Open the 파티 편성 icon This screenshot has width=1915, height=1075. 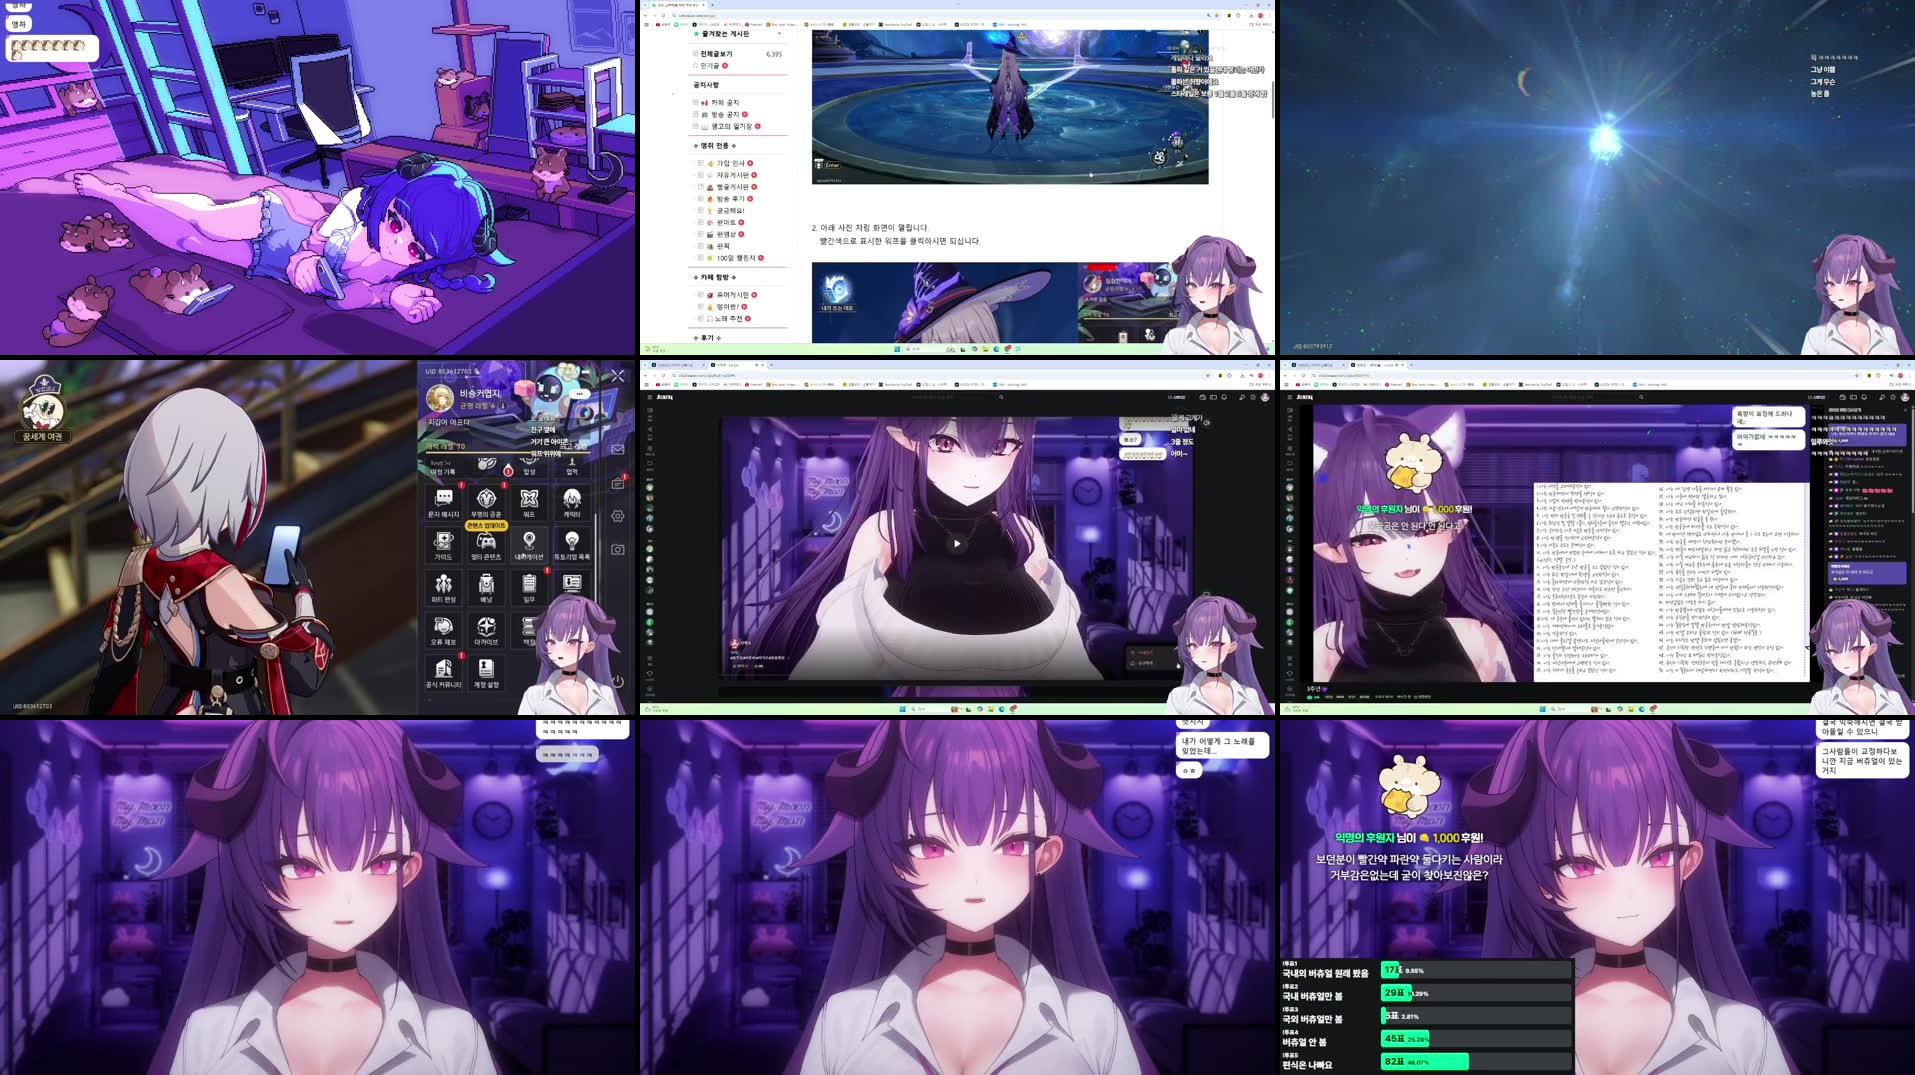point(444,588)
